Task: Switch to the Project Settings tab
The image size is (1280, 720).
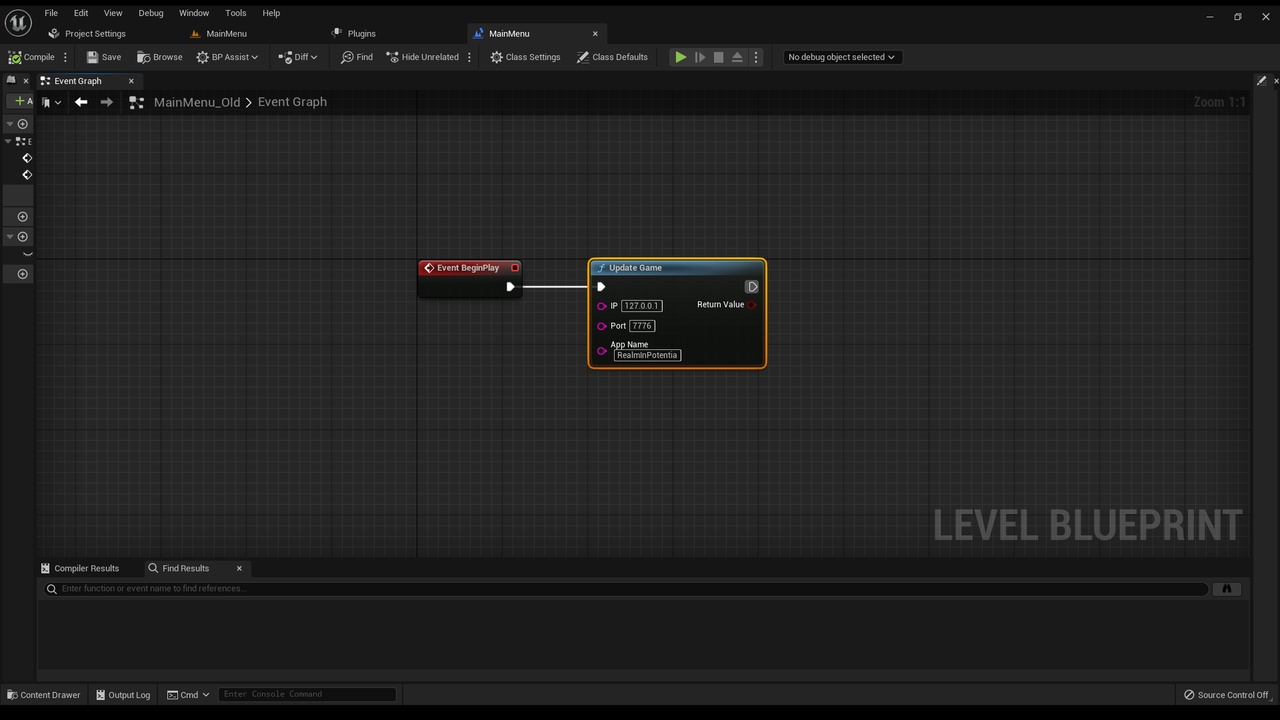Action: [87, 33]
